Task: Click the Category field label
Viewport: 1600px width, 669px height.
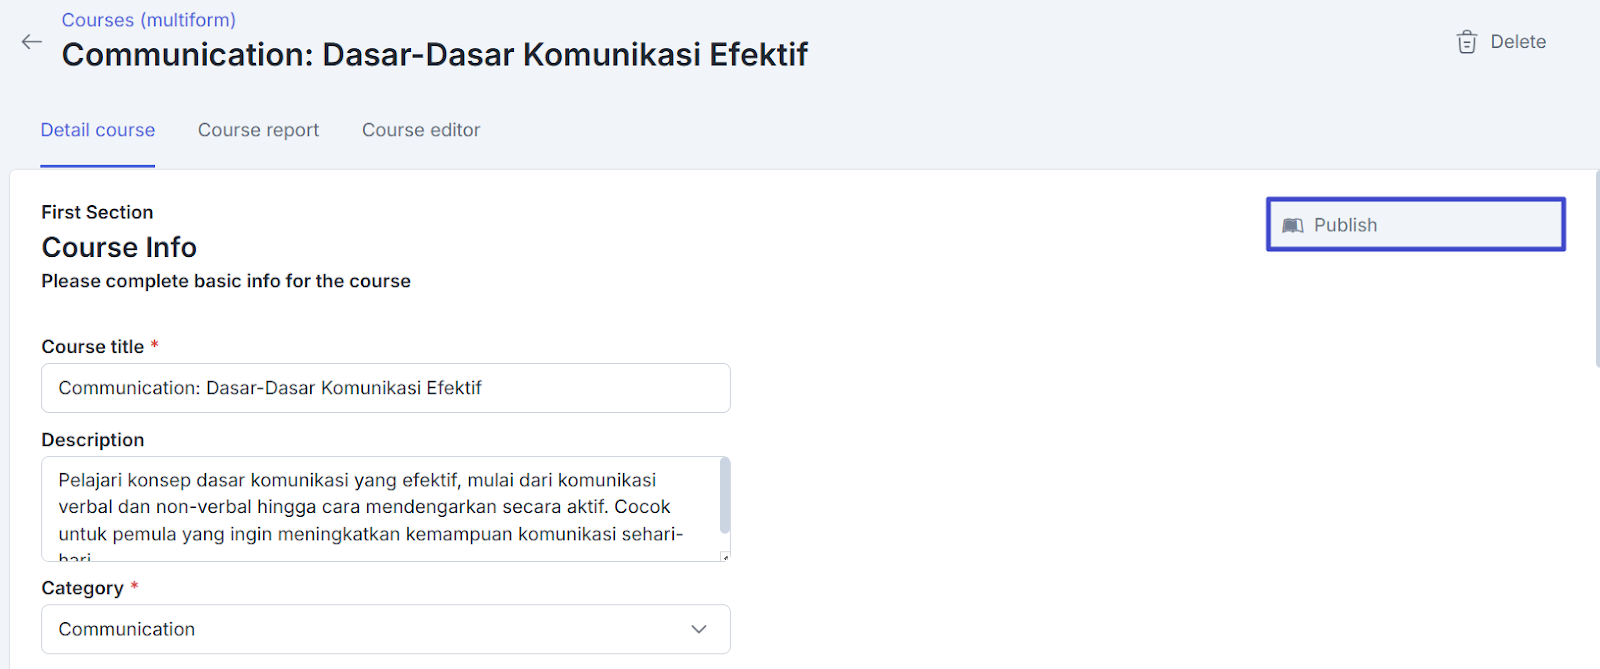Action: tap(83, 588)
